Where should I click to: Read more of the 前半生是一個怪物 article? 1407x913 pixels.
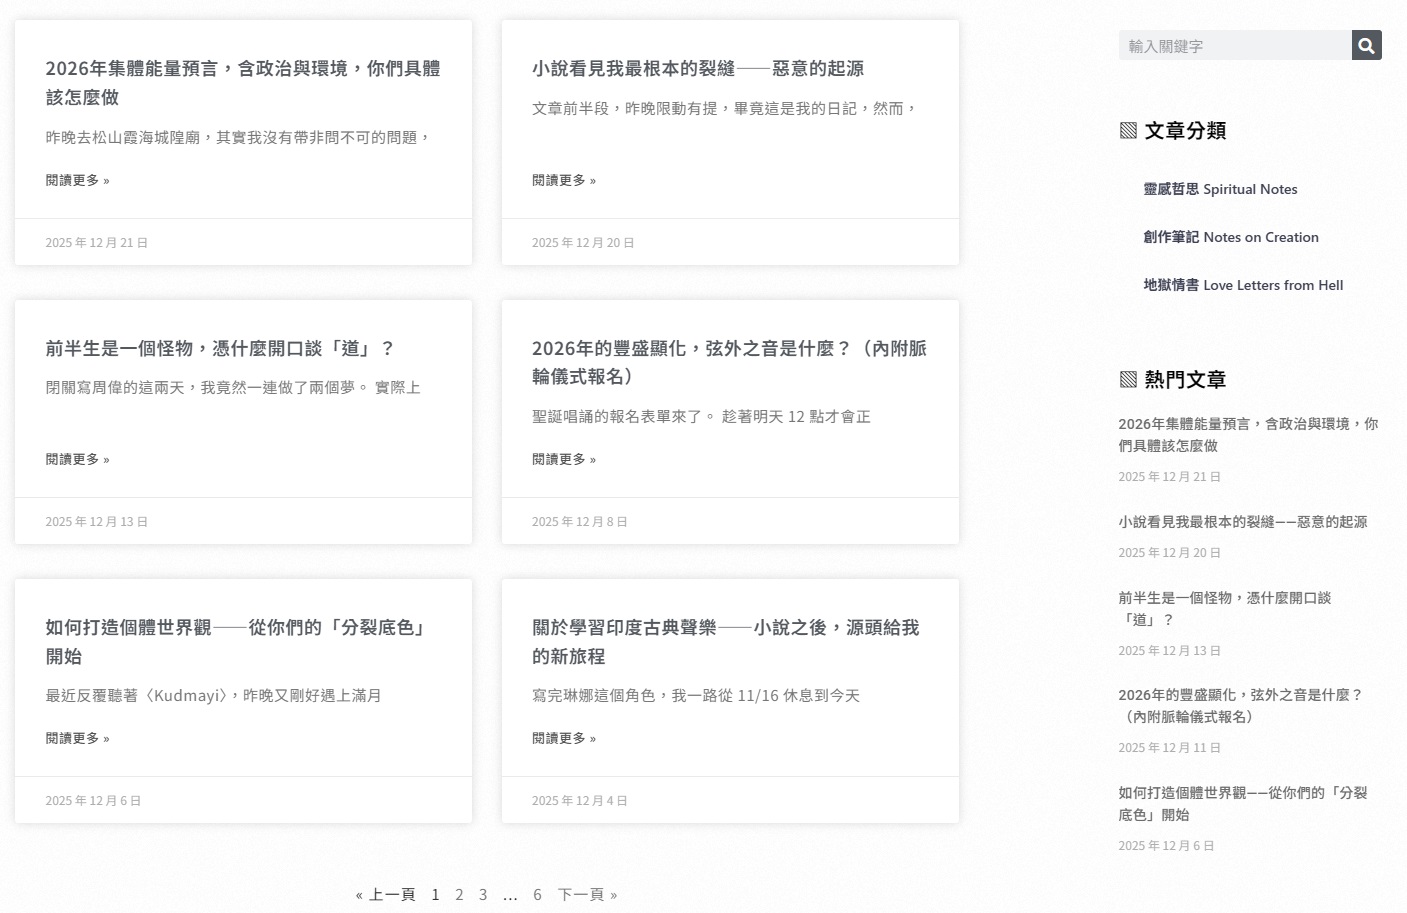coord(77,459)
